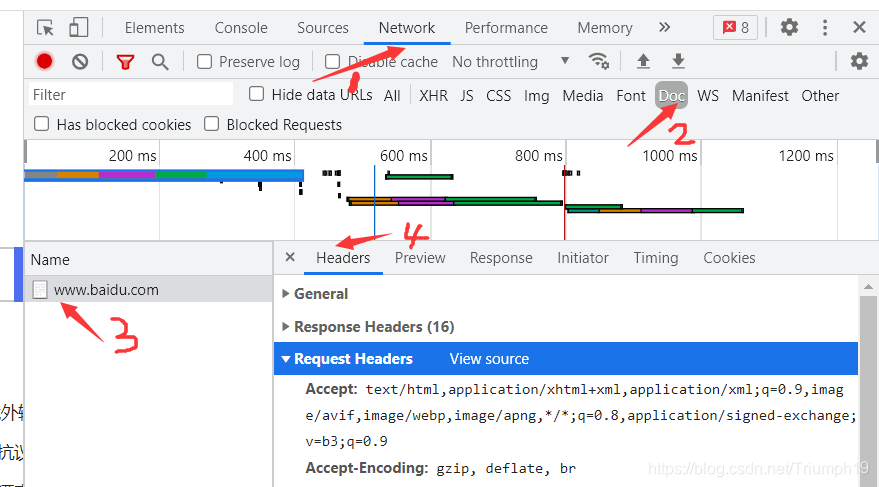Filter requests by Manifest
Screen dimensions: 879x487
point(760,96)
